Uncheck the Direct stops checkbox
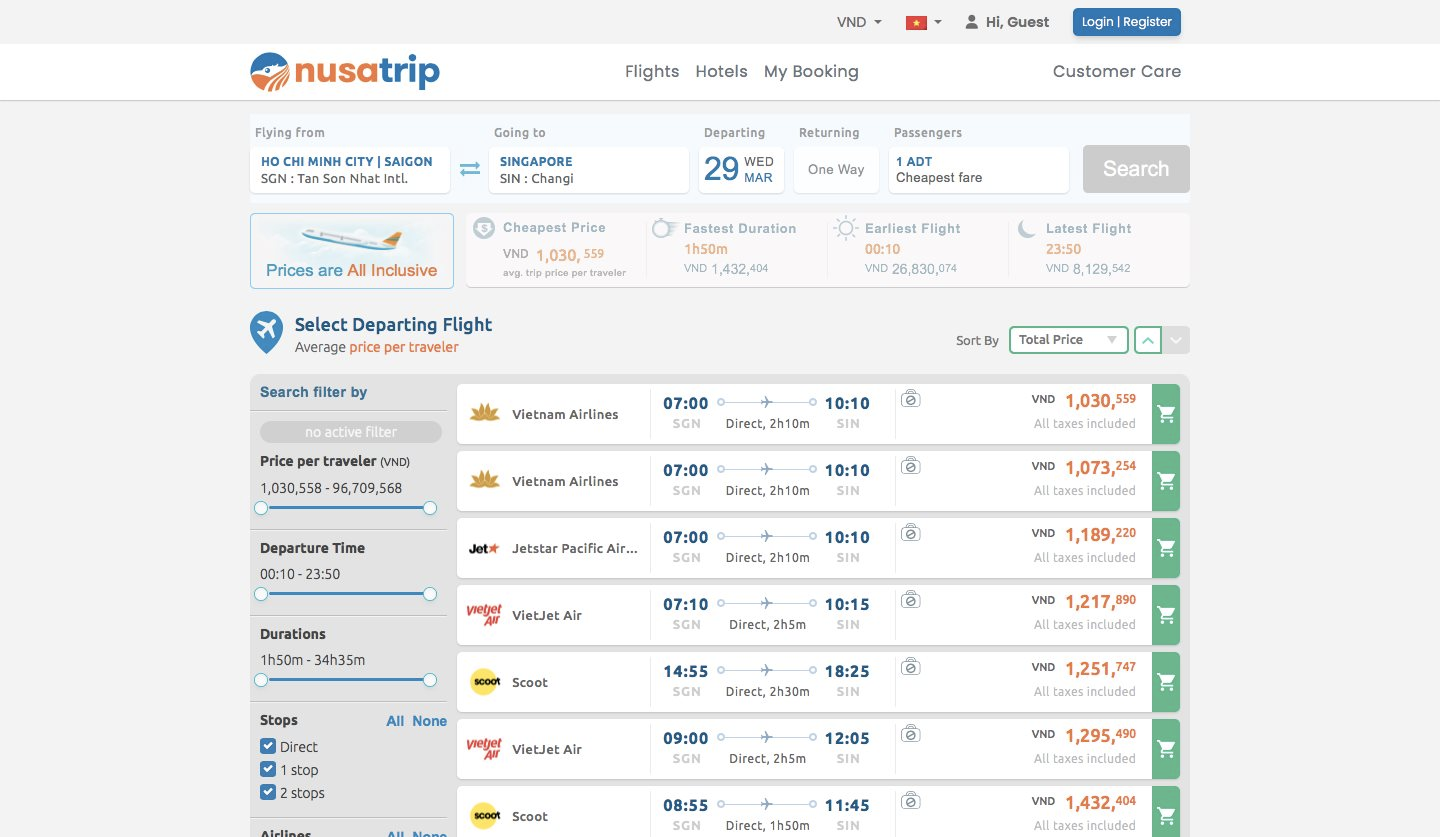Viewport: 1440px width, 837px height. click(x=268, y=746)
